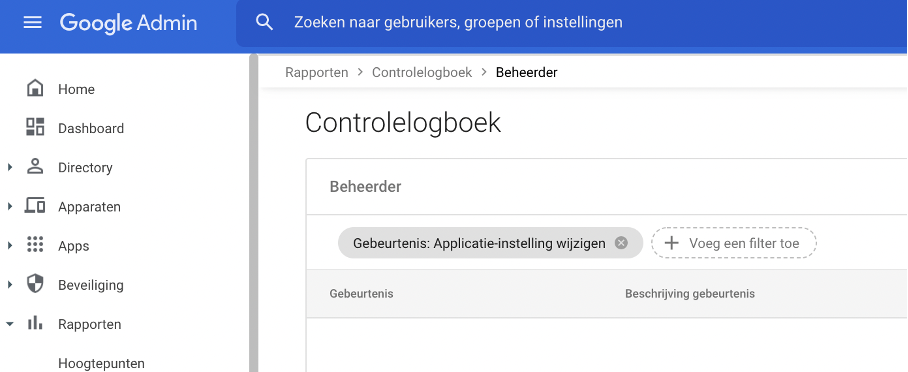
Task: Click the Dashboard tiles icon
Action: tap(35, 127)
